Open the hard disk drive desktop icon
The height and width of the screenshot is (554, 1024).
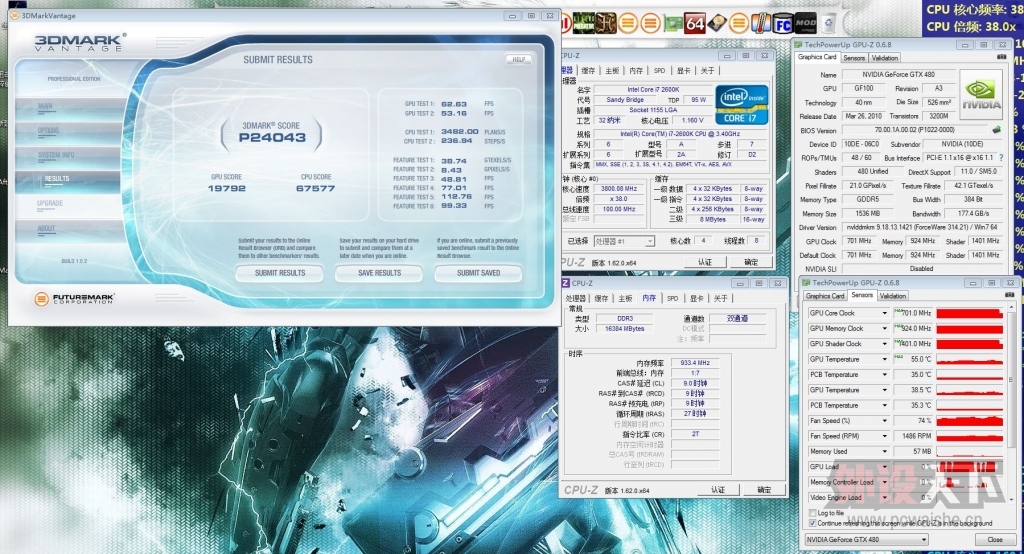716,24
